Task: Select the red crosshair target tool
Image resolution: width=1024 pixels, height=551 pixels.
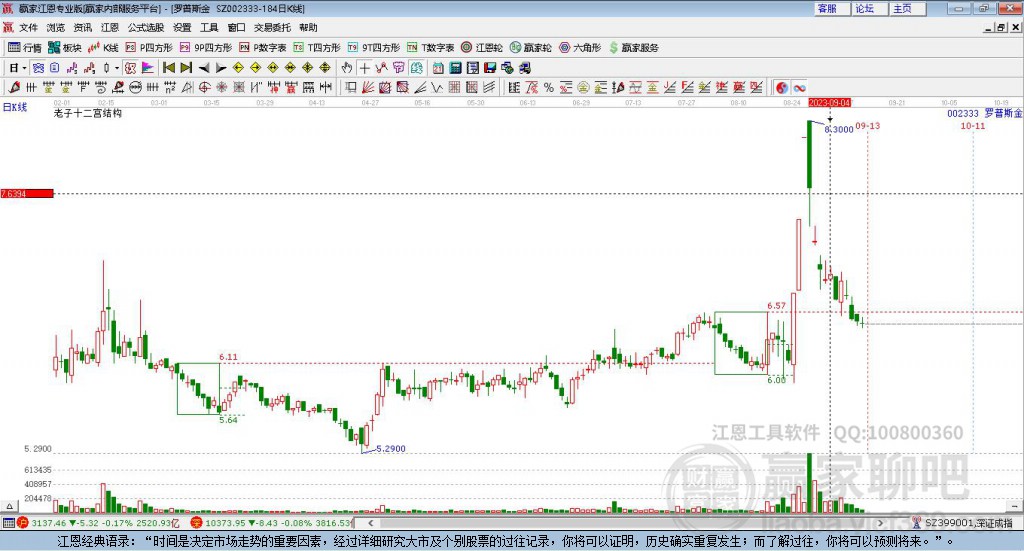Action: 204,87
